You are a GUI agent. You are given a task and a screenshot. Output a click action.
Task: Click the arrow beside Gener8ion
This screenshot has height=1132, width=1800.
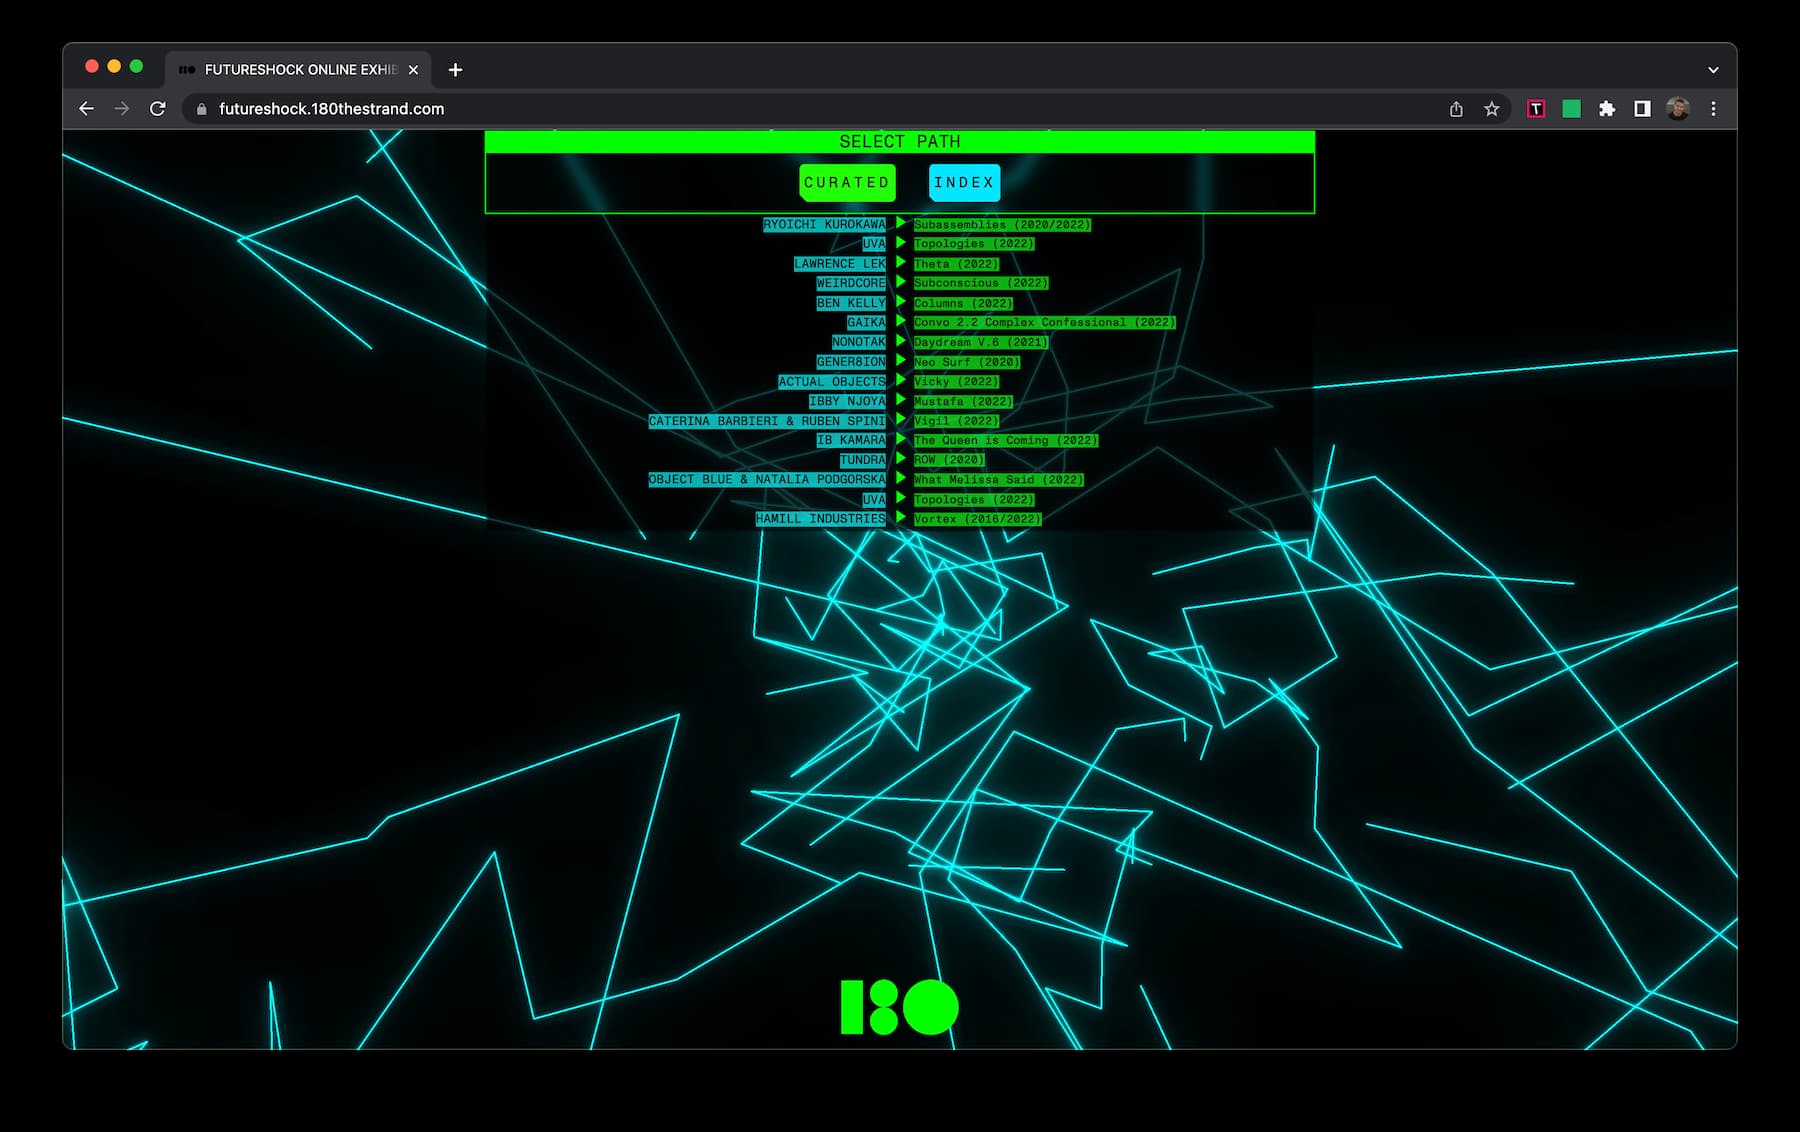[900, 361]
